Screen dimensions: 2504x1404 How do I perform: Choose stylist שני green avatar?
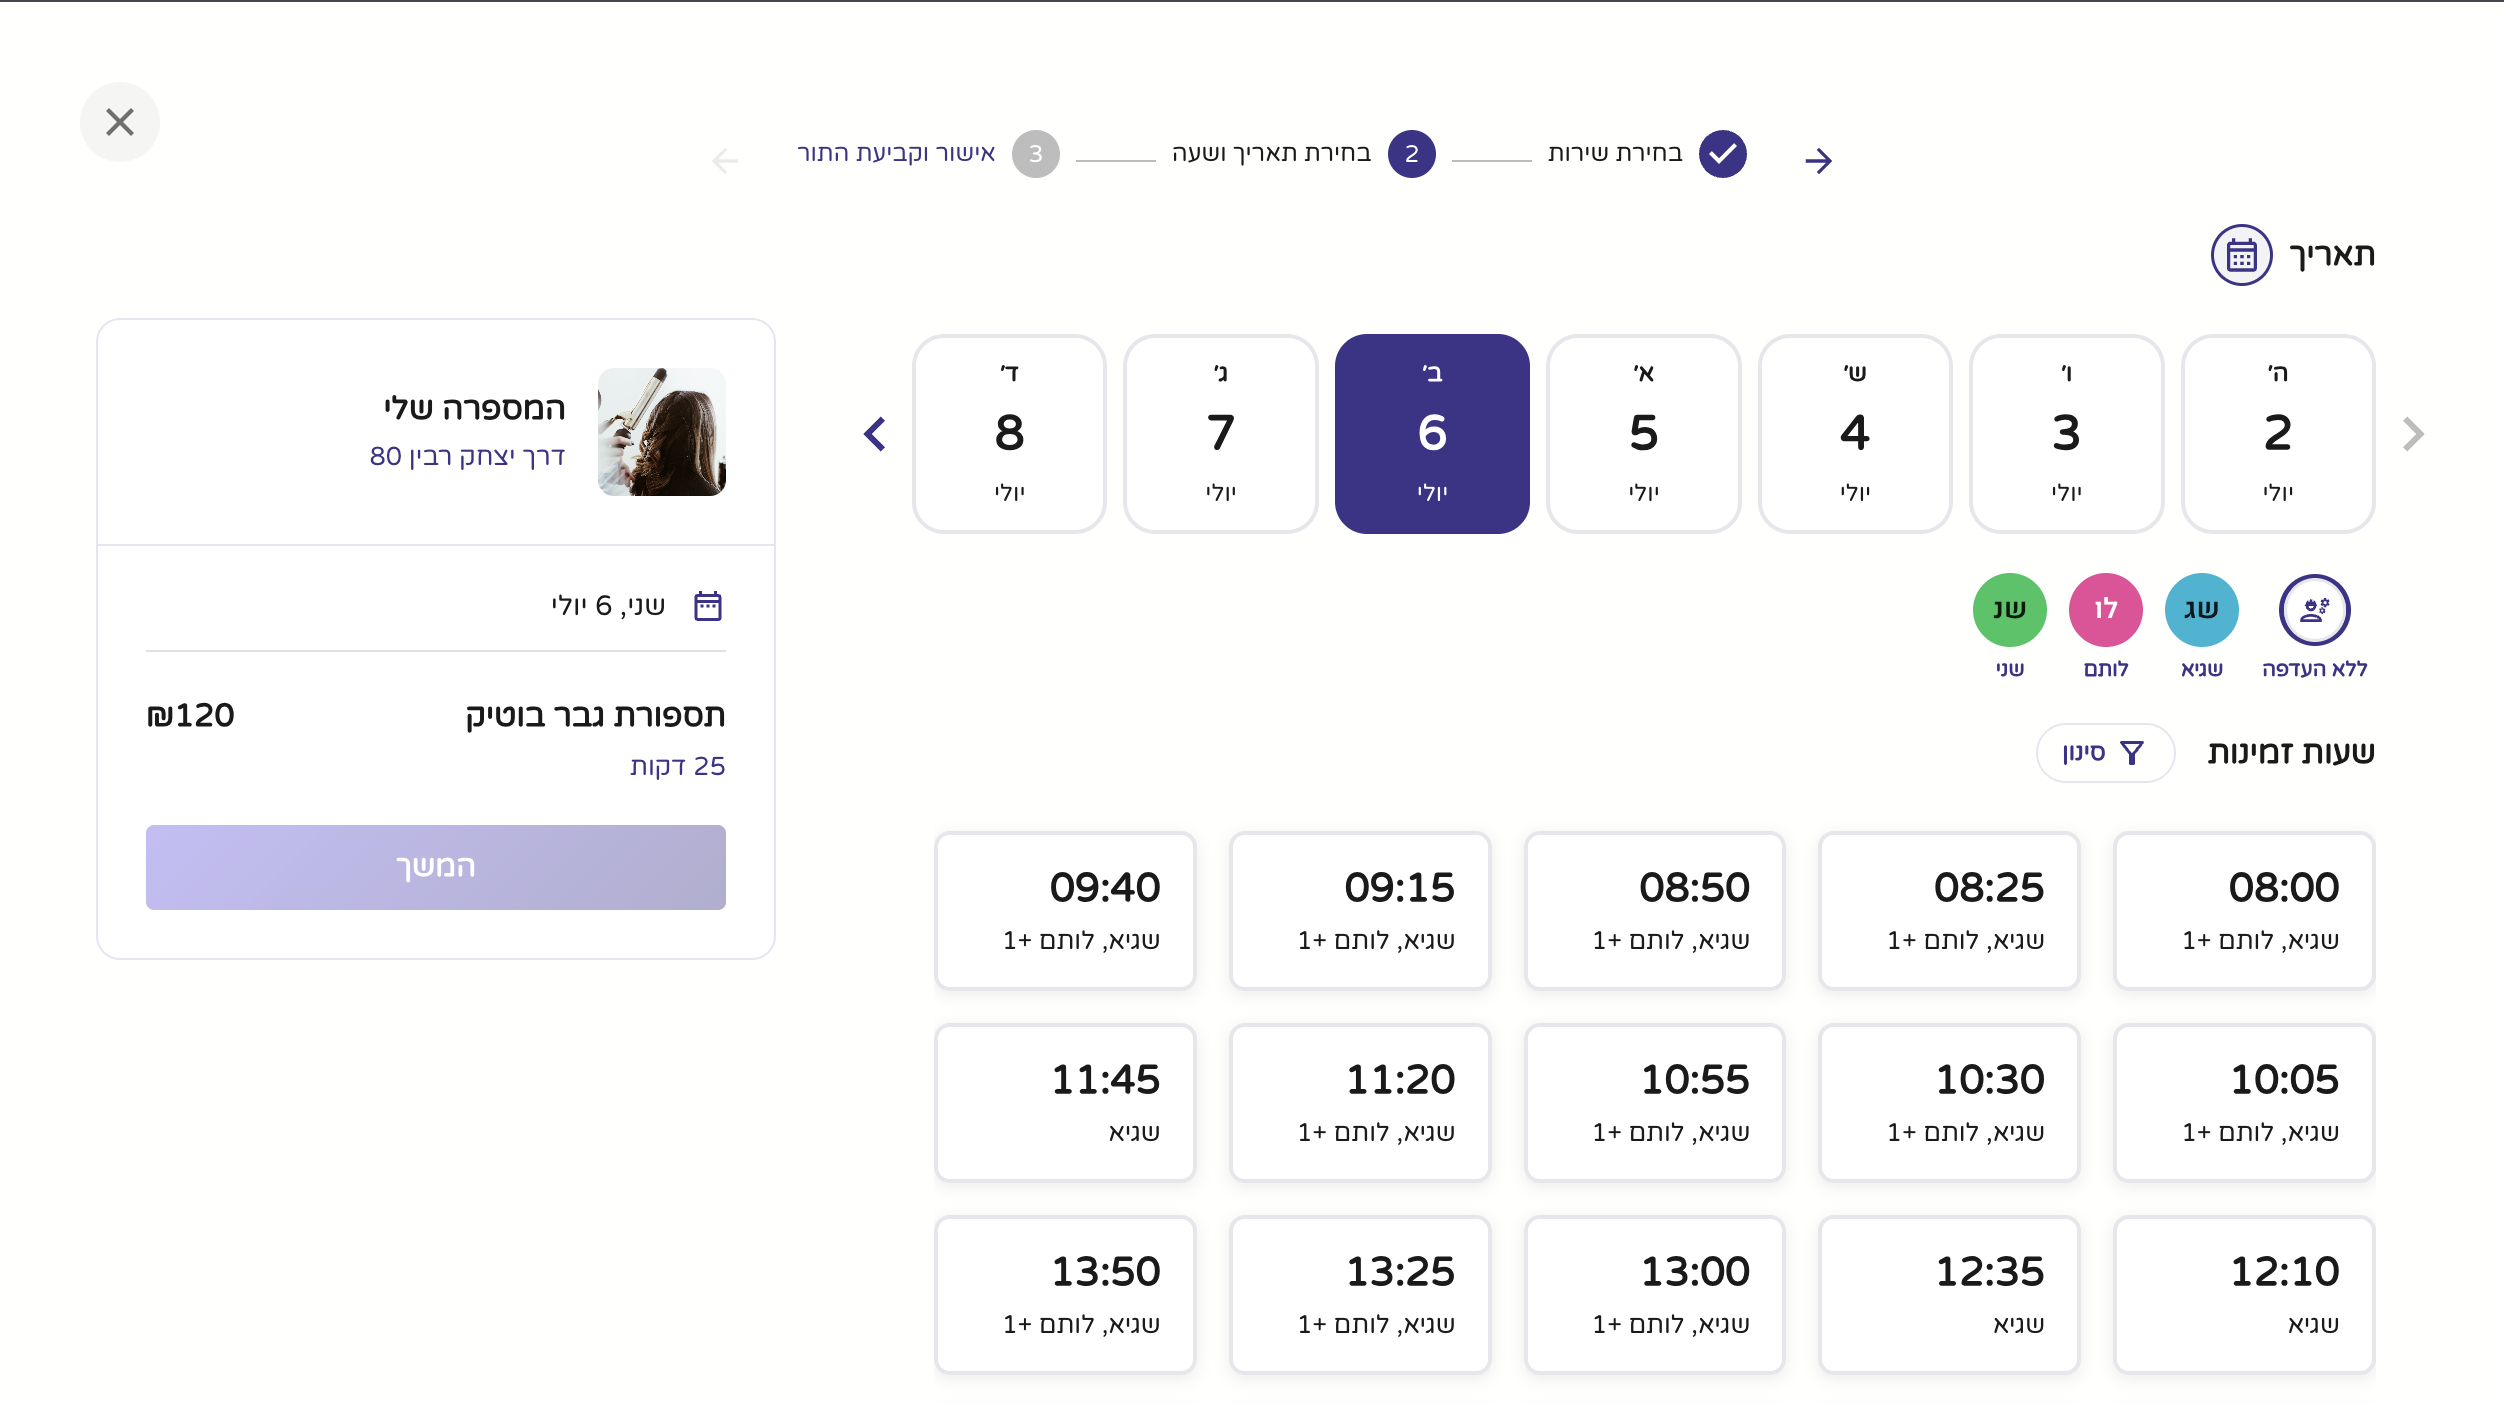[x=2009, y=609]
